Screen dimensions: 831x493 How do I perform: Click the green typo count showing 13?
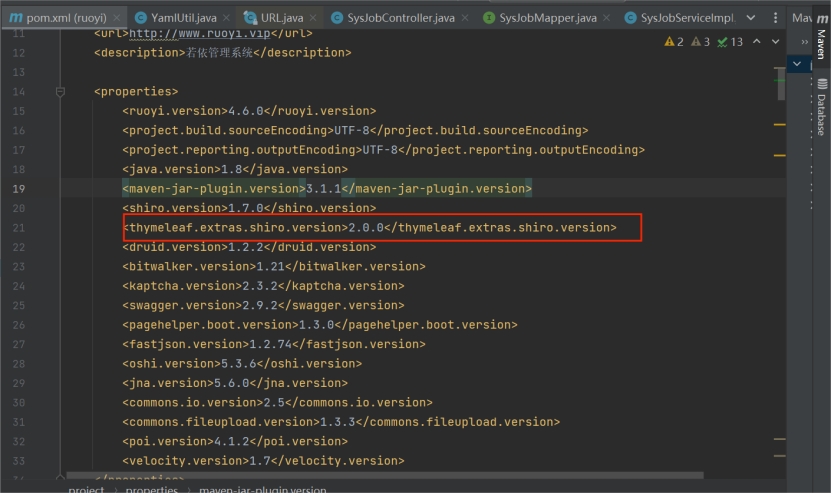point(730,42)
